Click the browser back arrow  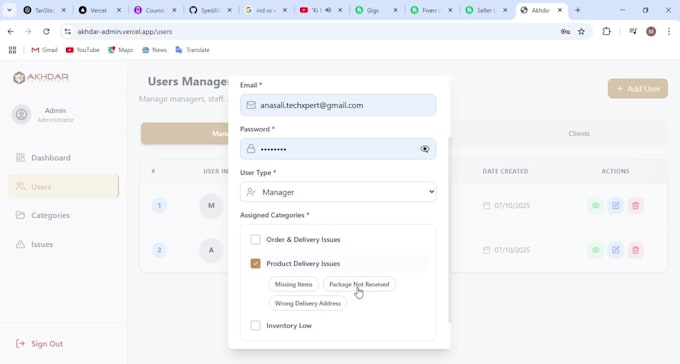[11, 31]
